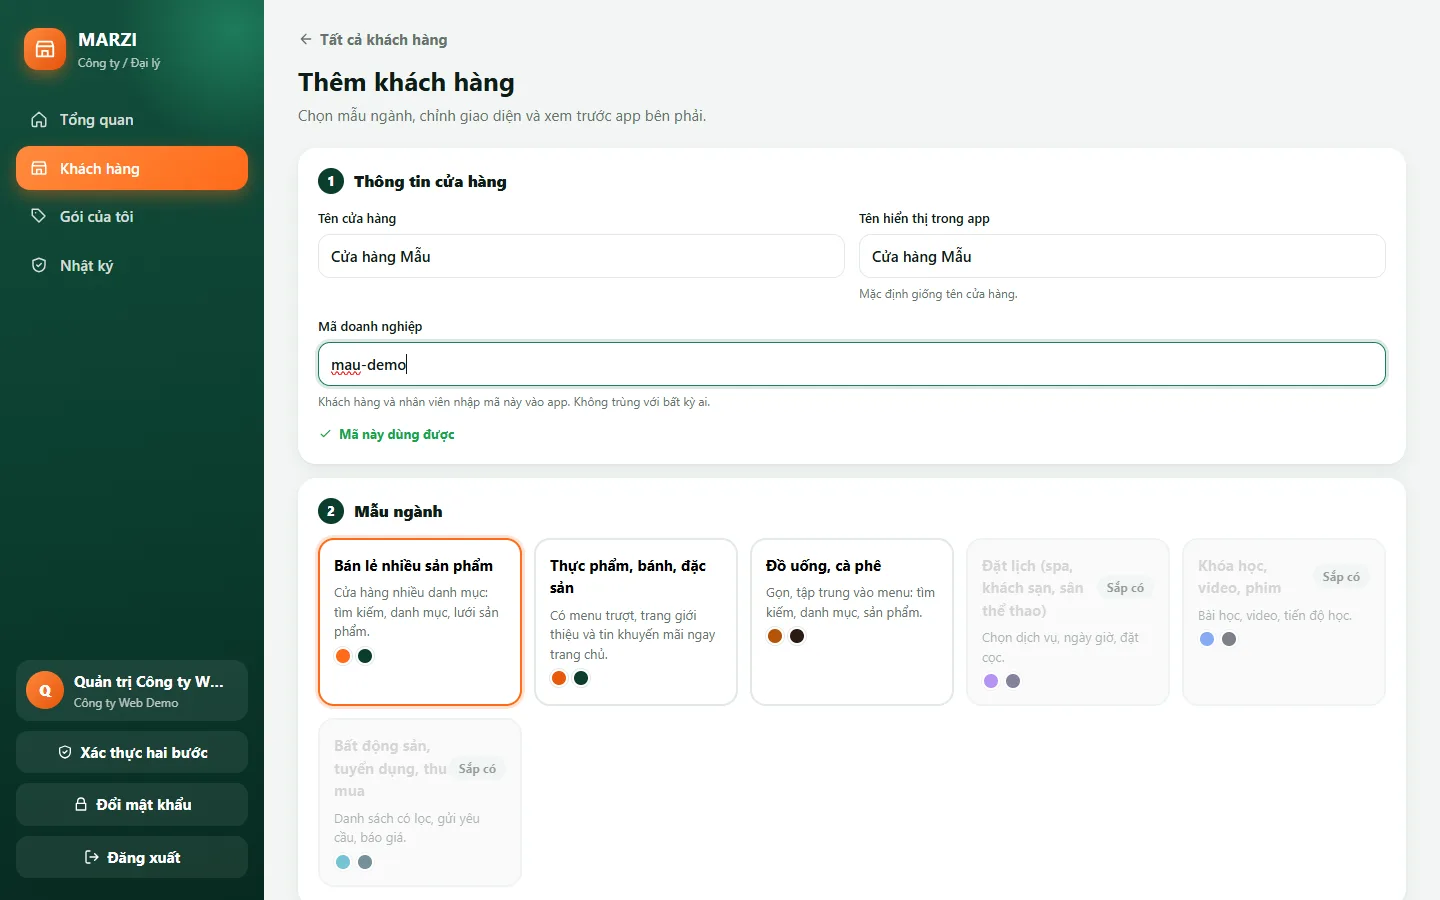The image size is (1440, 900).
Task: Select the dark brown swatch in Đồ uống card
Action: point(797,636)
